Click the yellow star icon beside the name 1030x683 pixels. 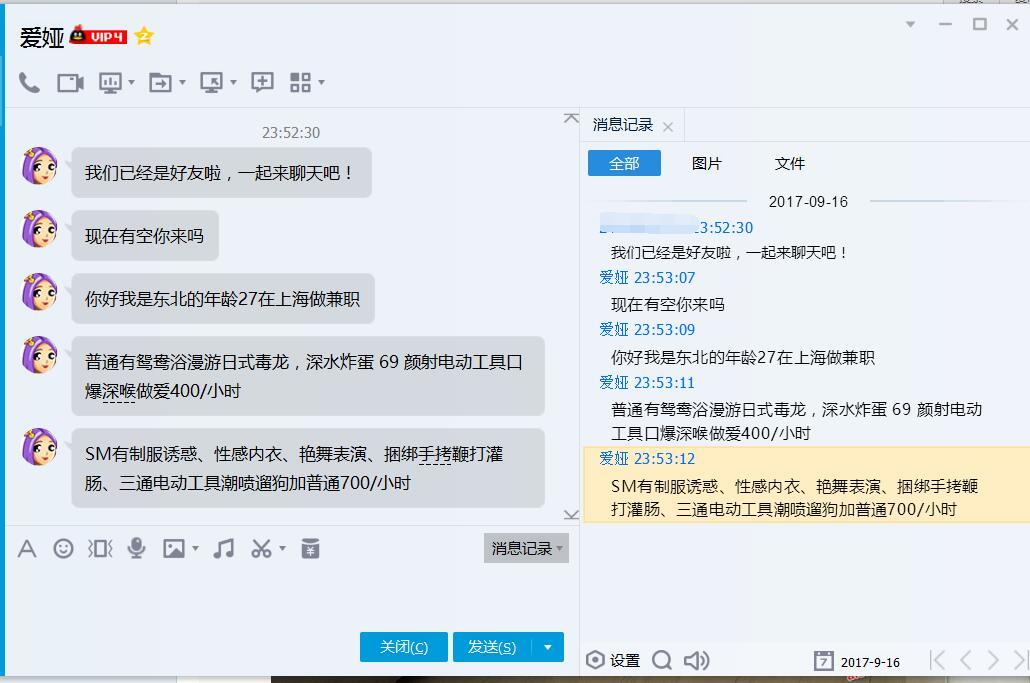coord(144,35)
